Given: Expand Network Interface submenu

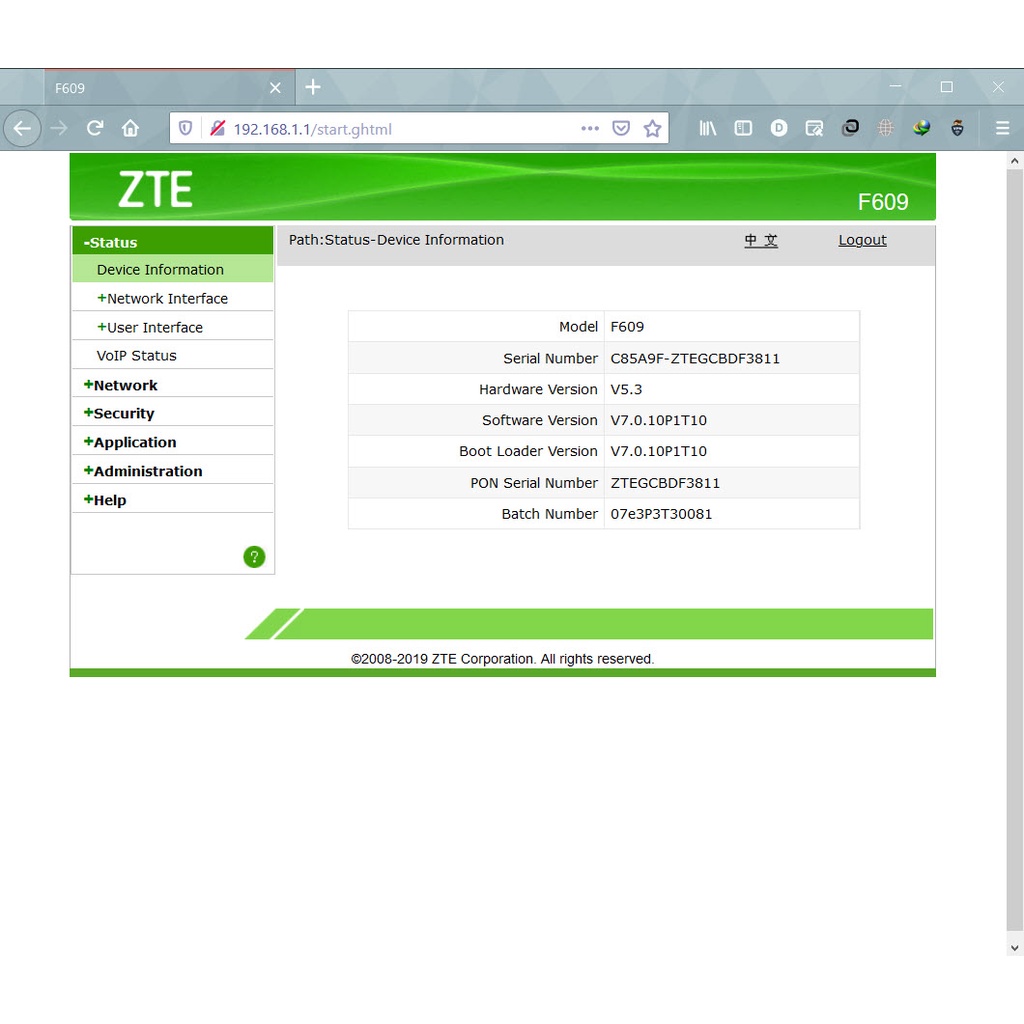Looking at the screenshot, I should point(166,298).
